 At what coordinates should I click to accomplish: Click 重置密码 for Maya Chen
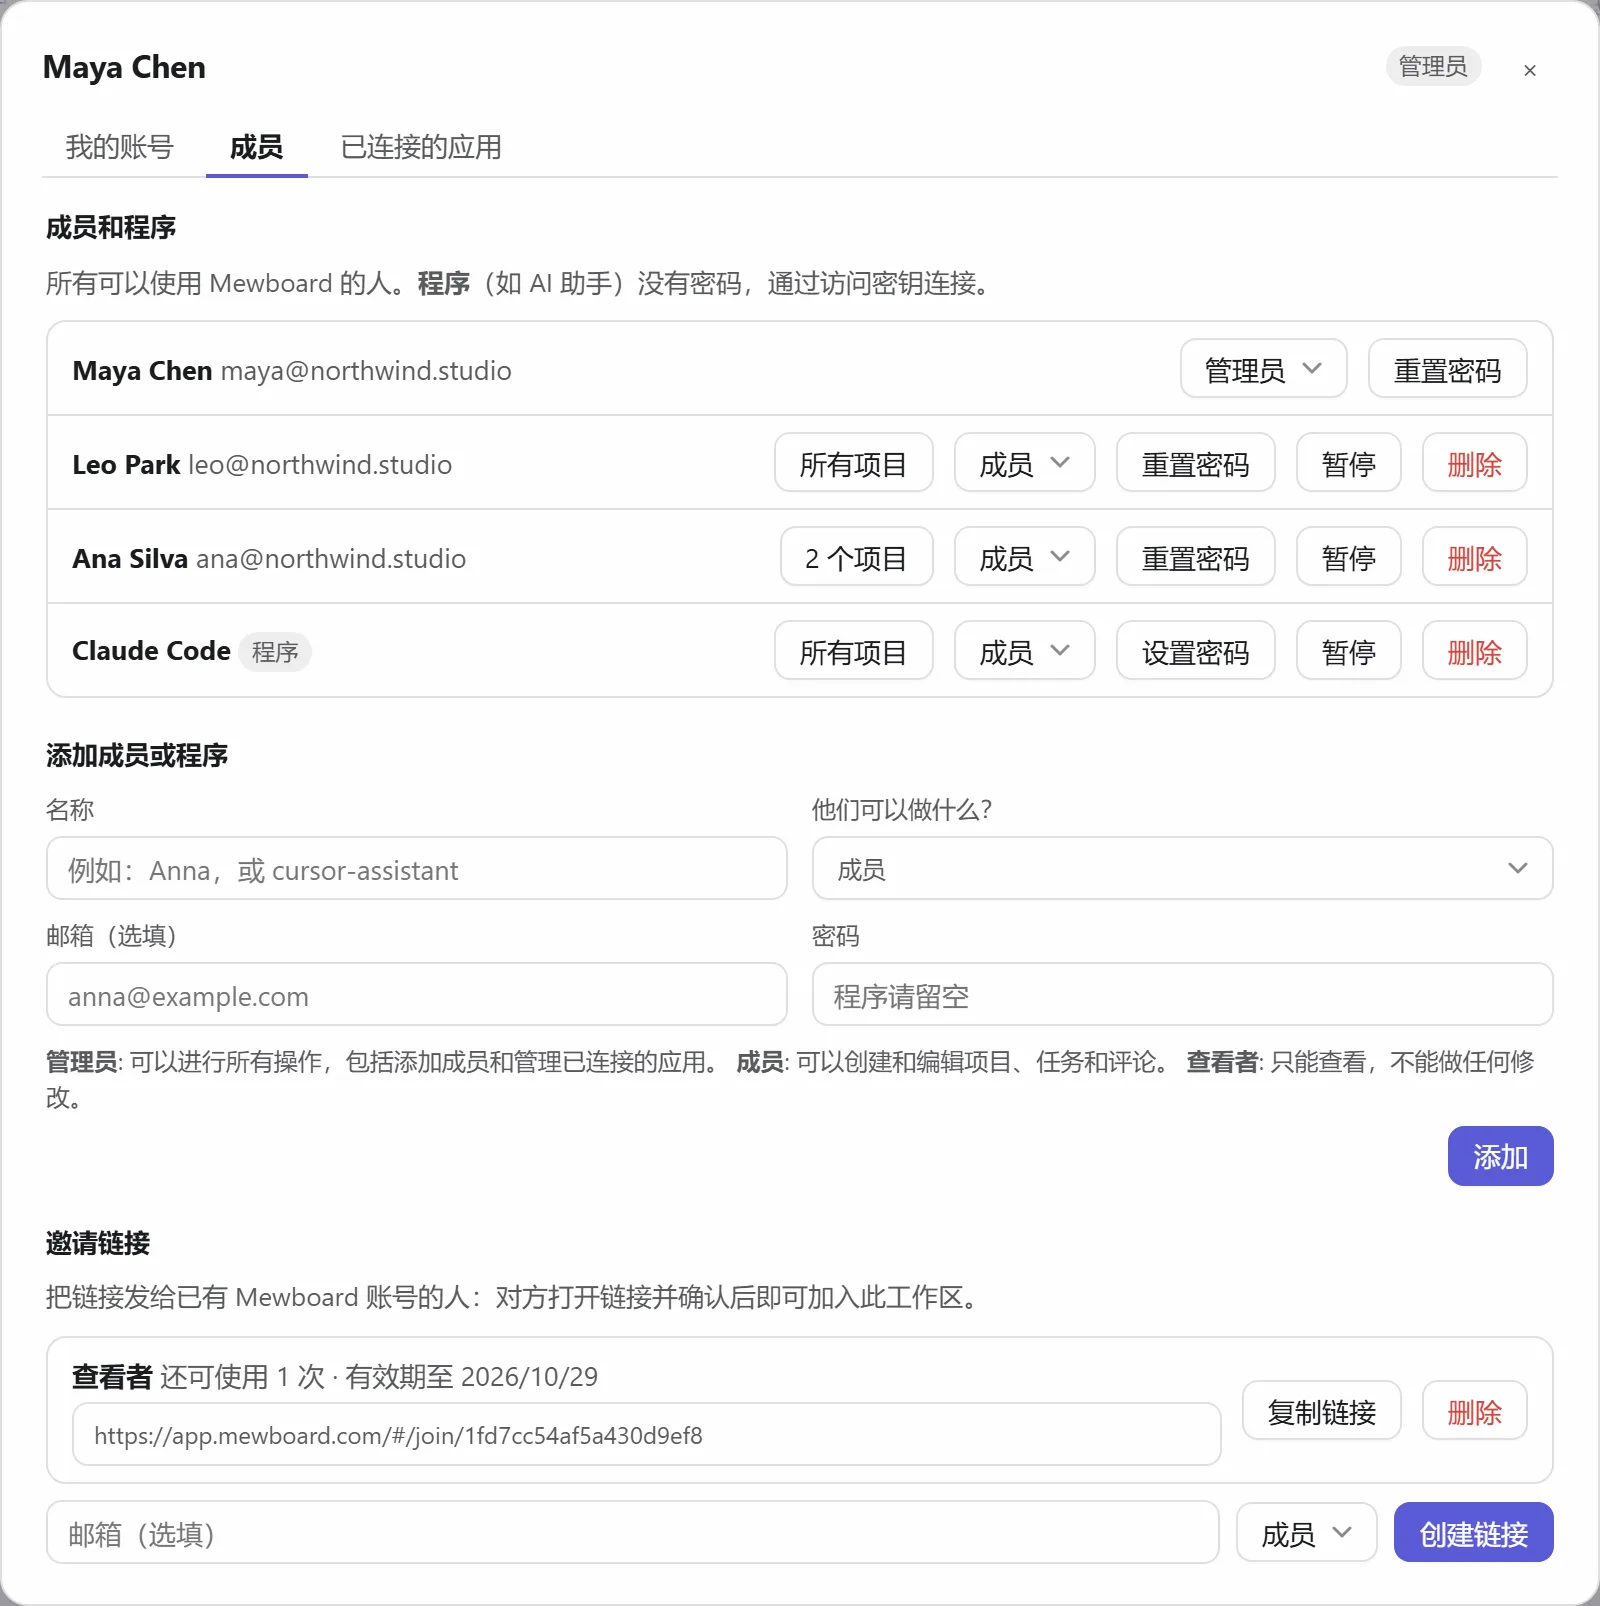(1447, 369)
